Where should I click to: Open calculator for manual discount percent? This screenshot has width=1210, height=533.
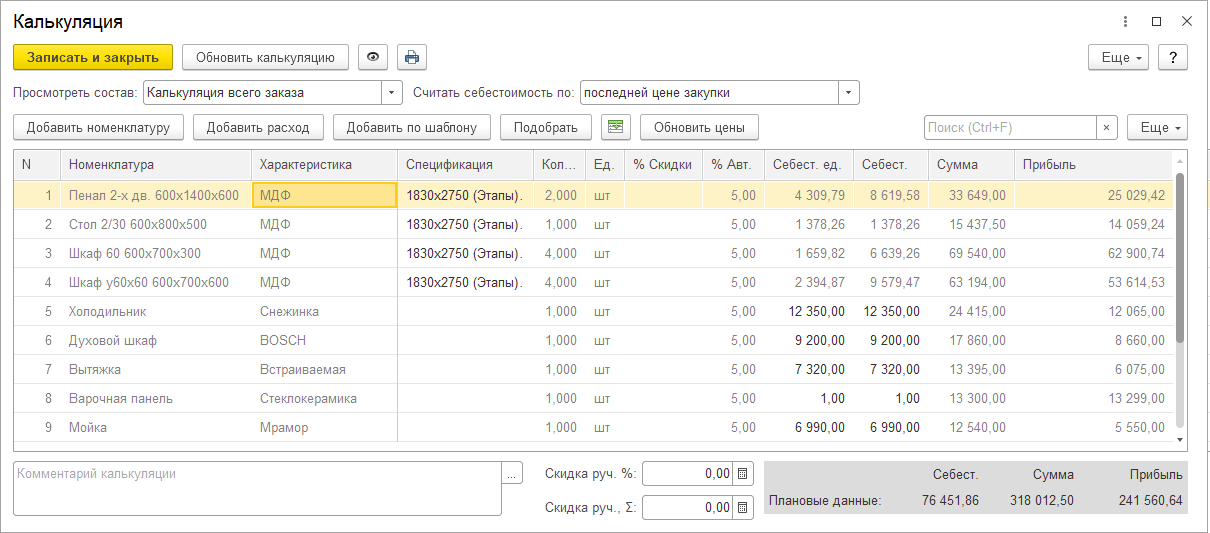(743, 474)
